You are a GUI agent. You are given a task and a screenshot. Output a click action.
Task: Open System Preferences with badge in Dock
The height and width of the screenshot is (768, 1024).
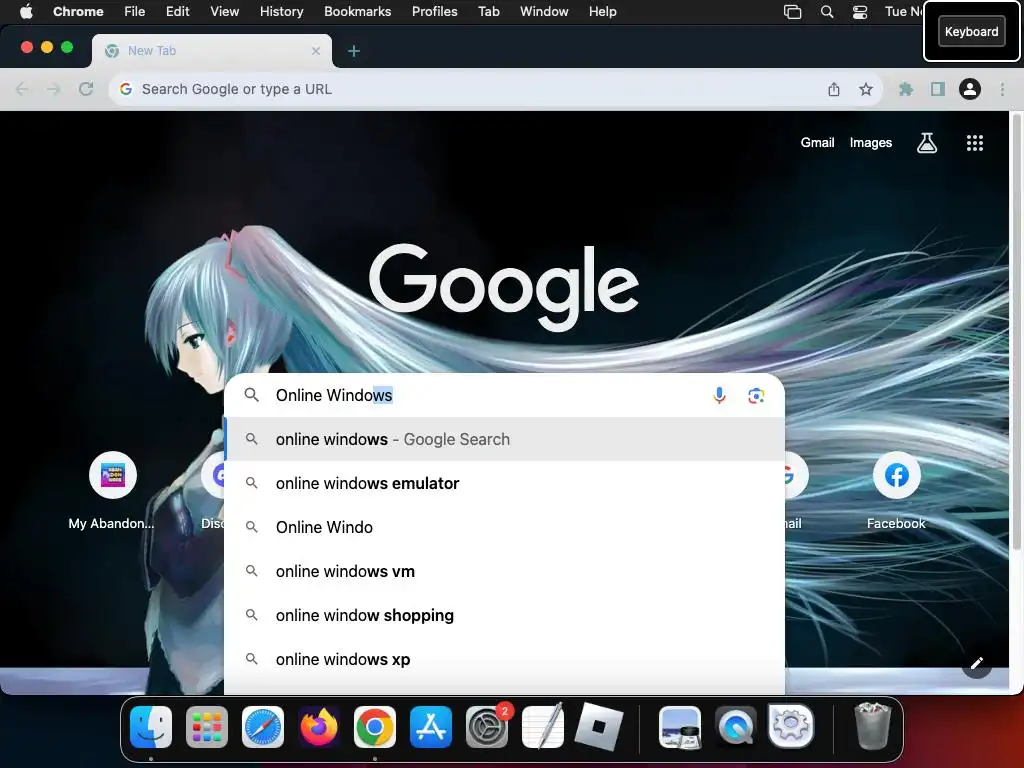[487, 727]
